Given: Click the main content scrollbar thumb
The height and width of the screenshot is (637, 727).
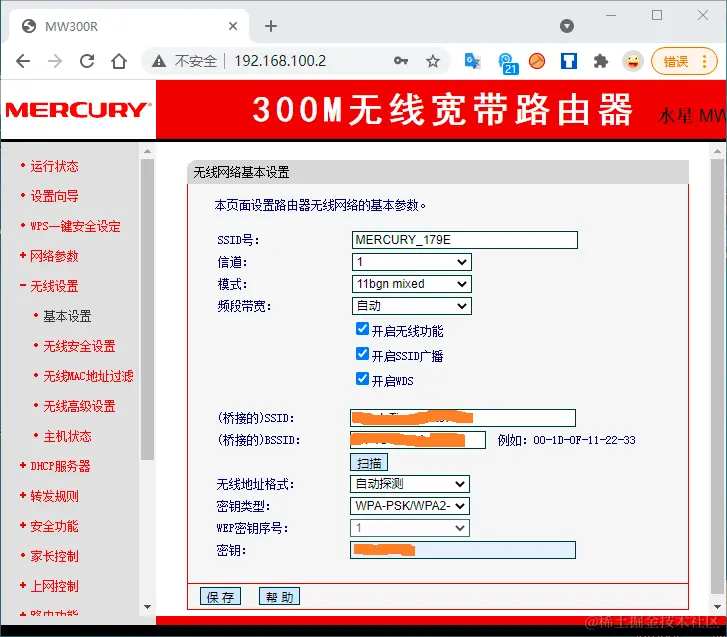Looking at the screenshot, I should (717, 376).
